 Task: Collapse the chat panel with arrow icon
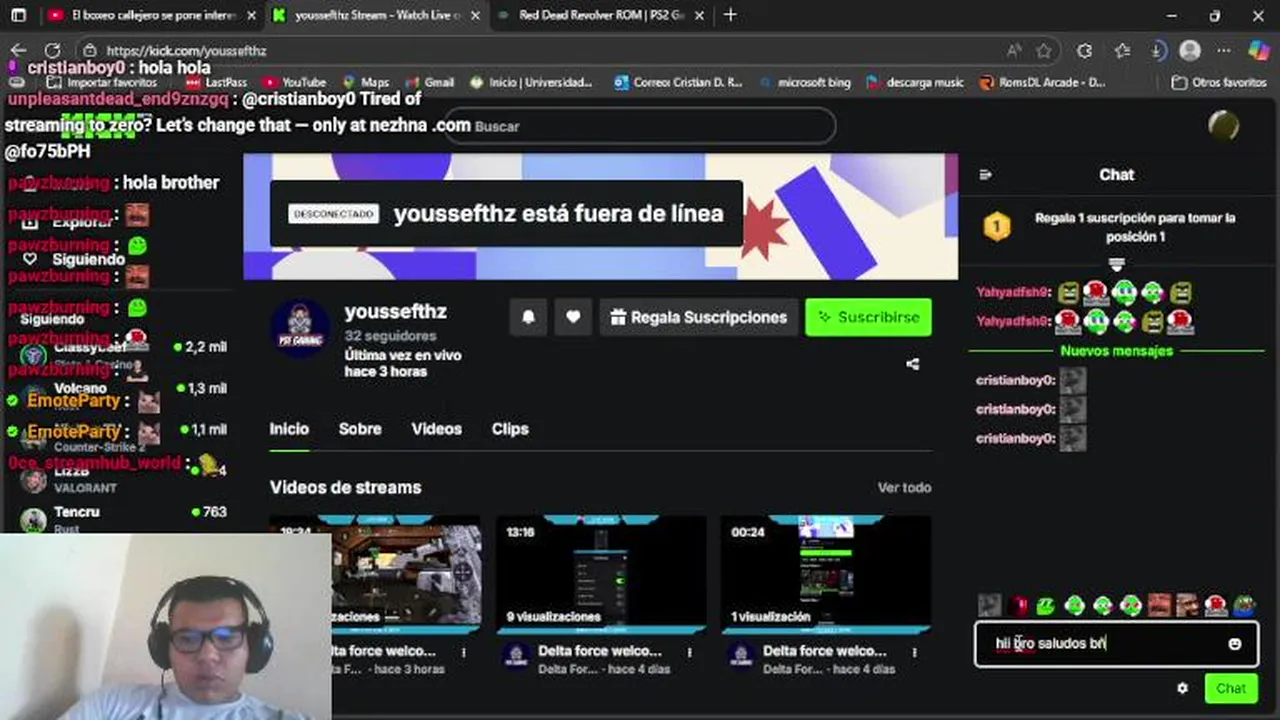tap(986, 174)
